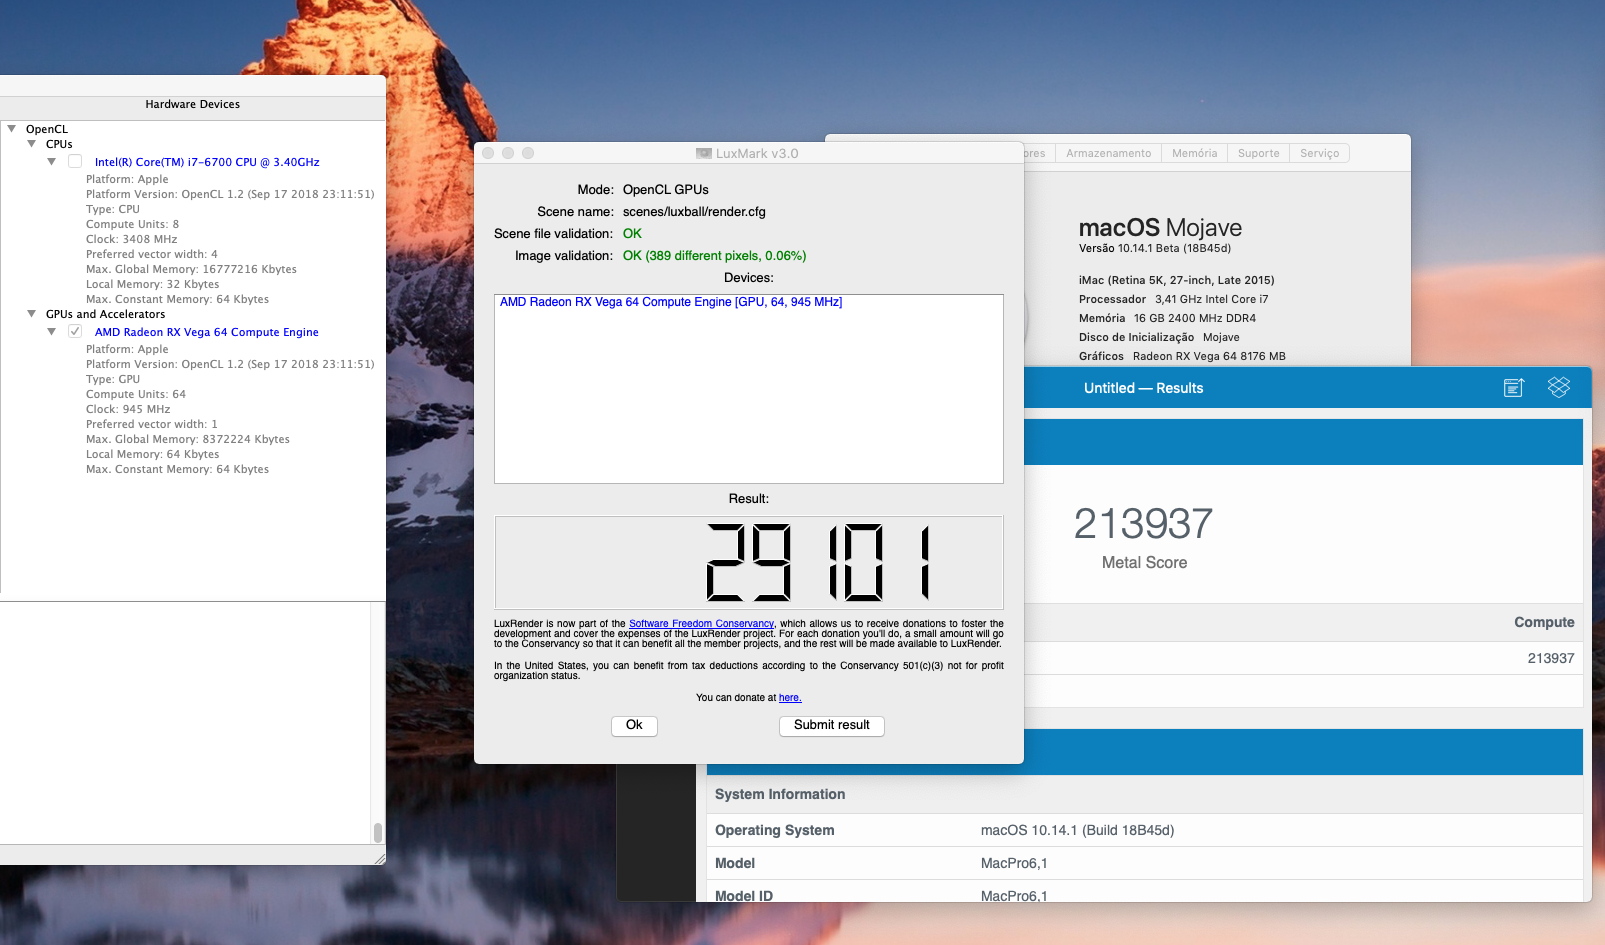Select the 'GPUs and Accelerators' tree row
This screenshot has width=1605, height=945.
105,314
